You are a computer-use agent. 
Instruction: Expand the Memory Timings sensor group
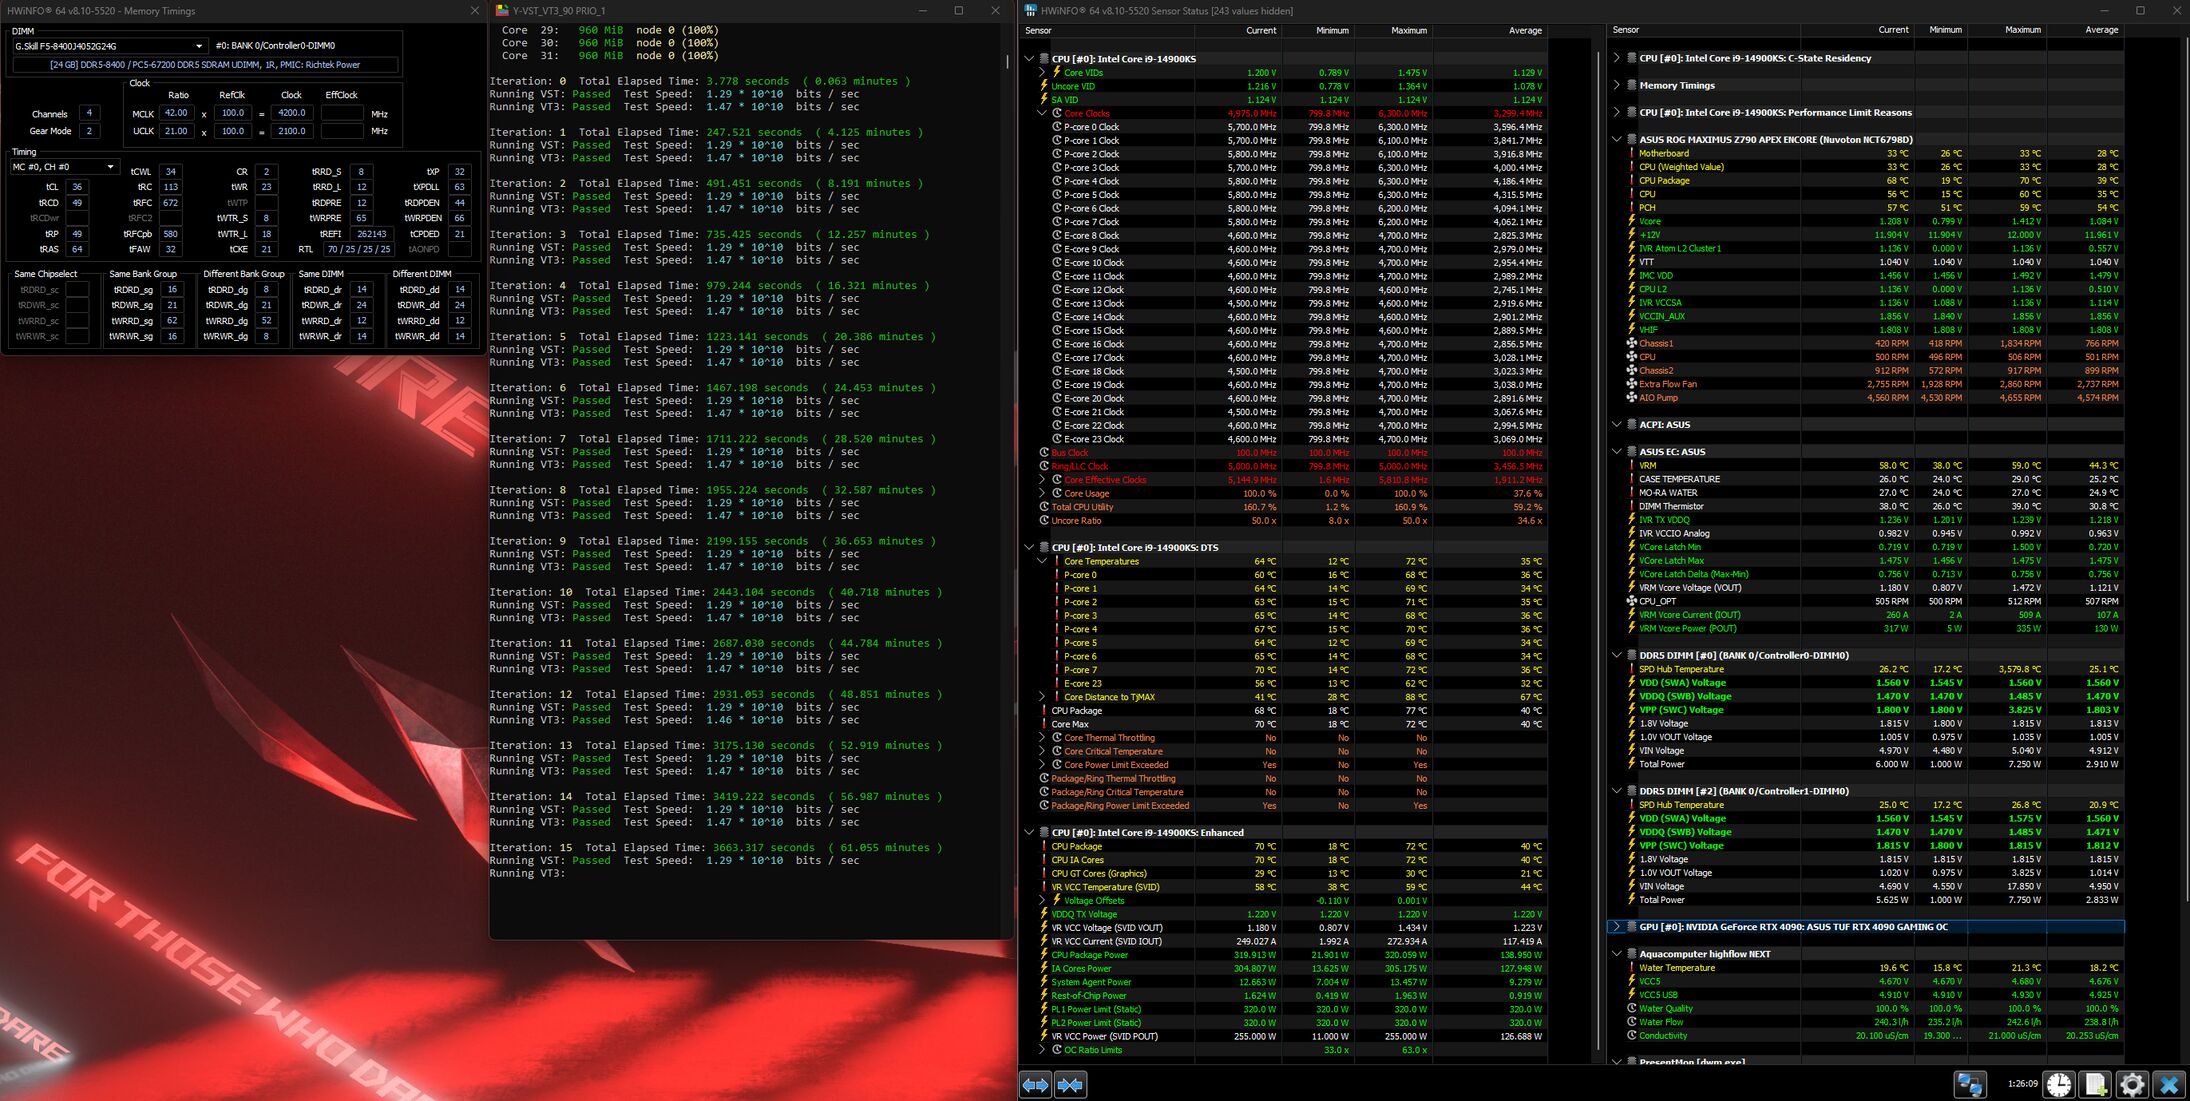pos(1617,85)
